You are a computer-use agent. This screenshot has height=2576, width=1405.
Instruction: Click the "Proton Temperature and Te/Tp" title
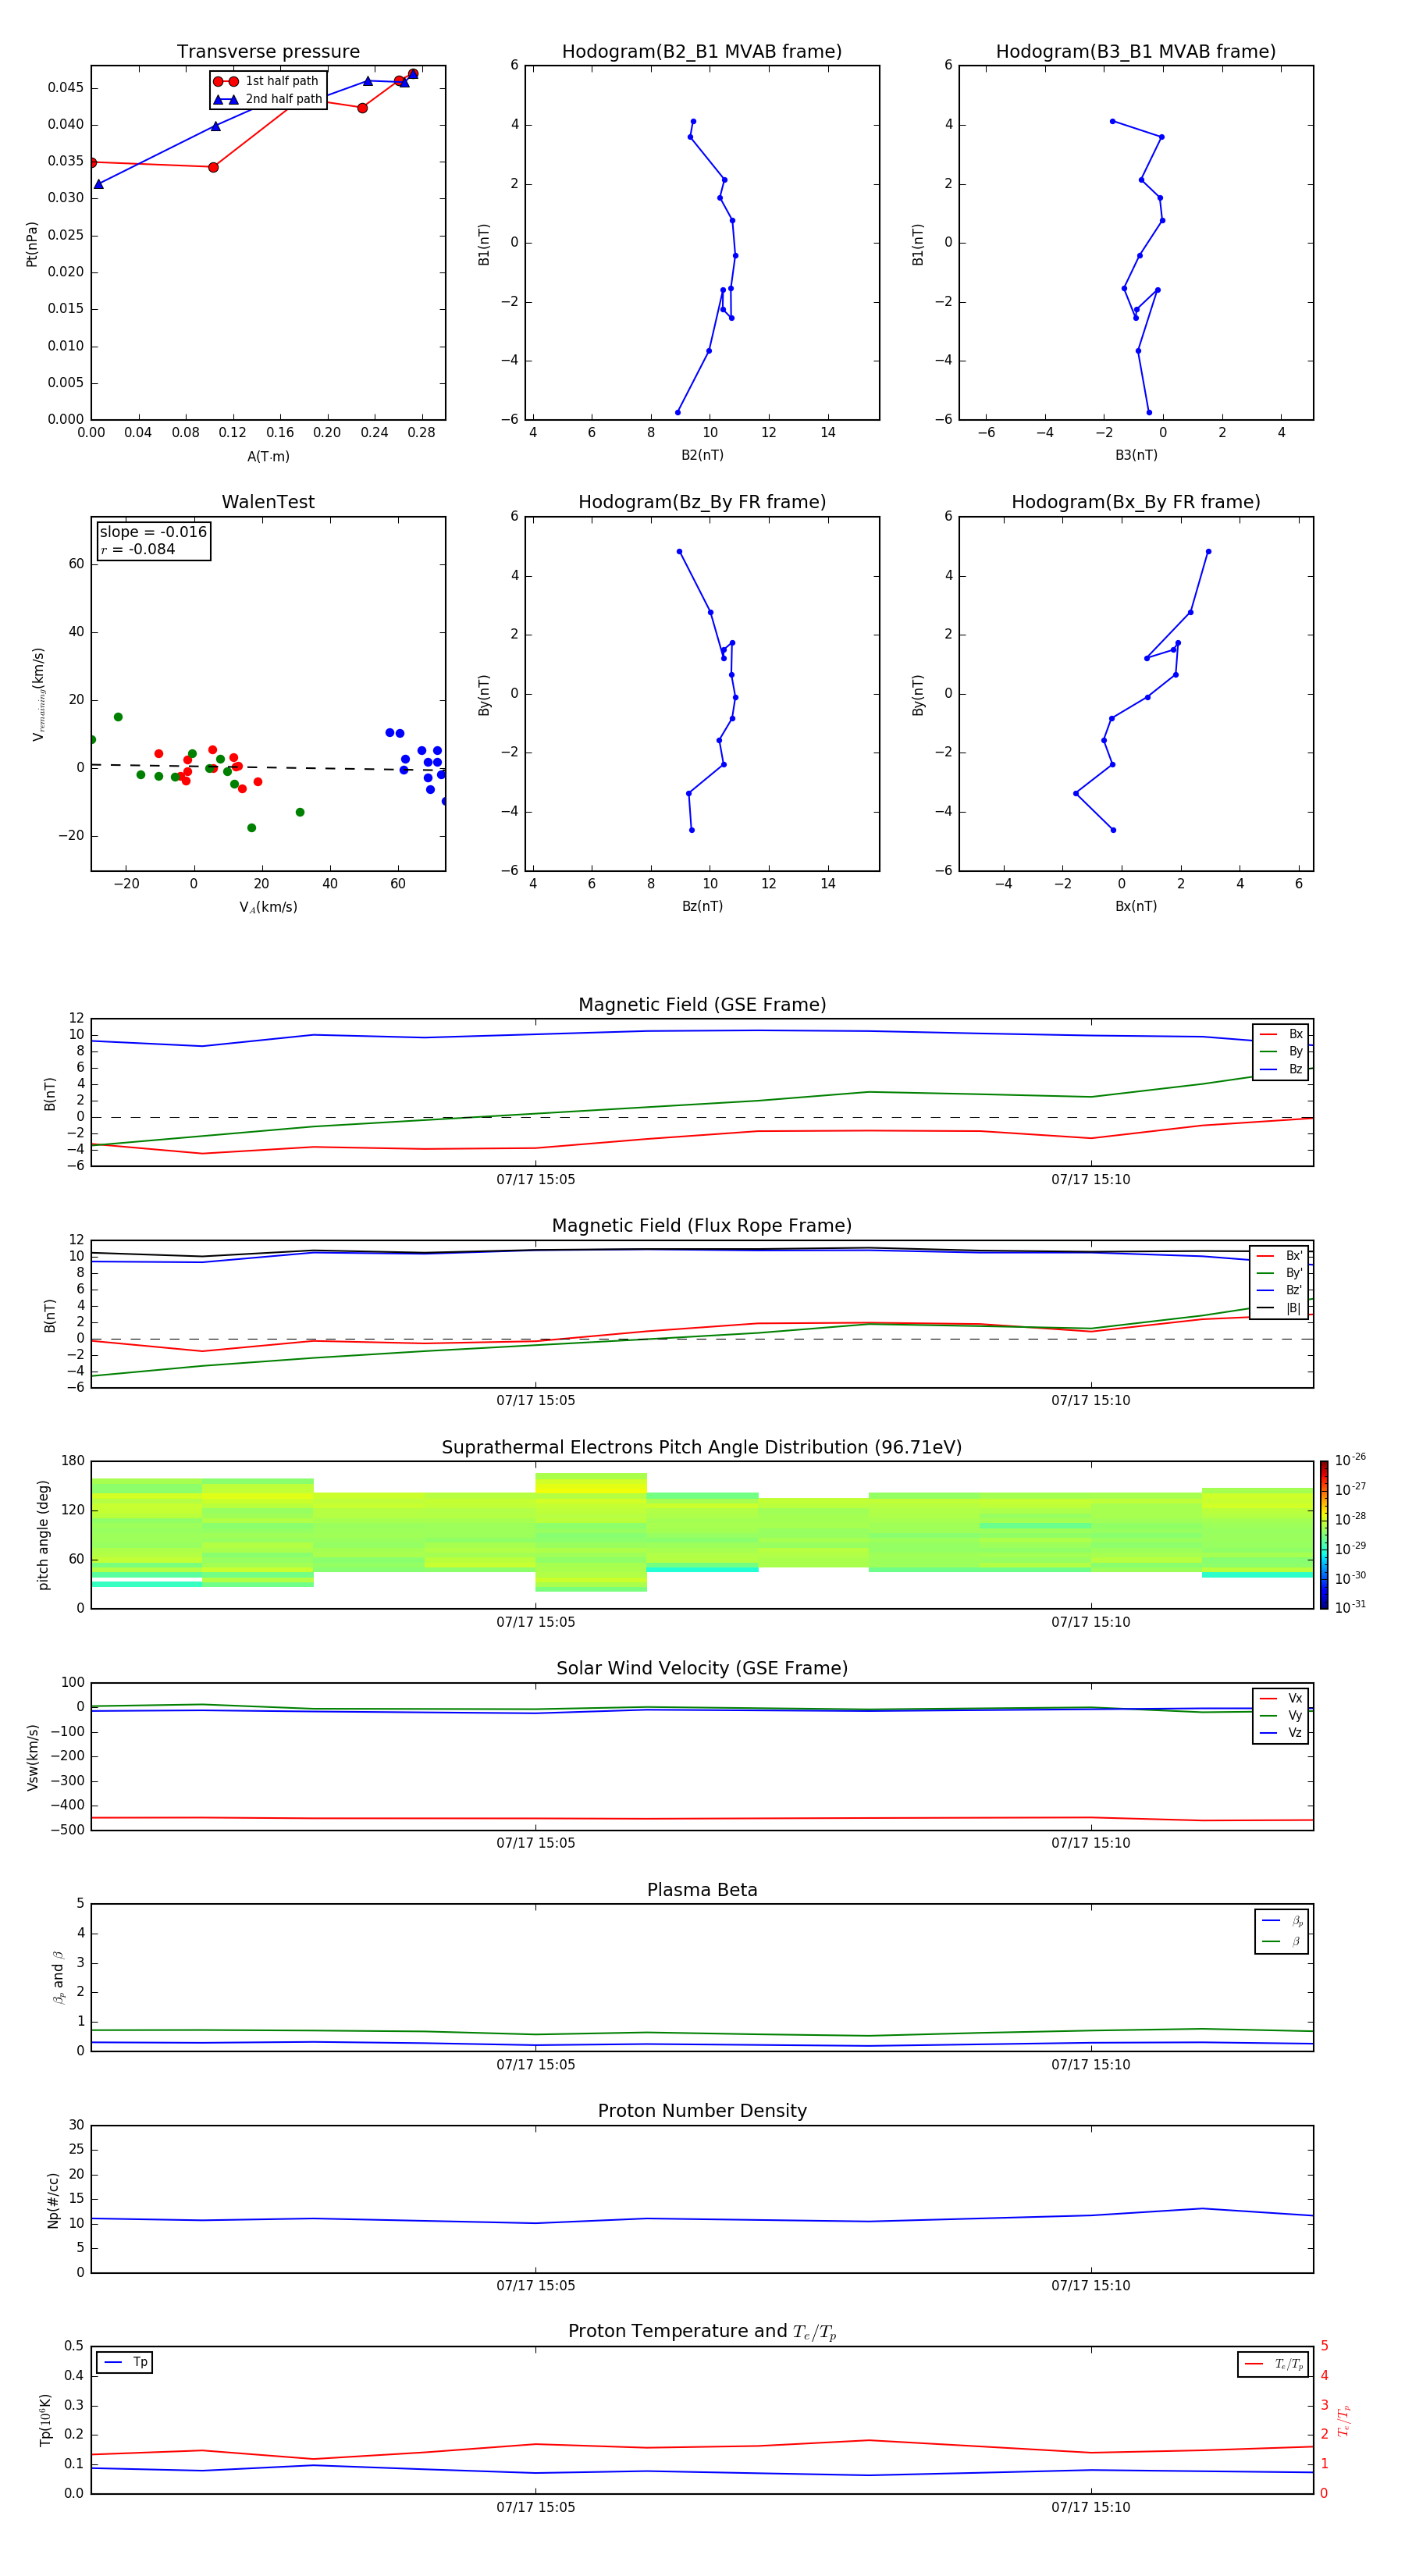pos(702,2332)
